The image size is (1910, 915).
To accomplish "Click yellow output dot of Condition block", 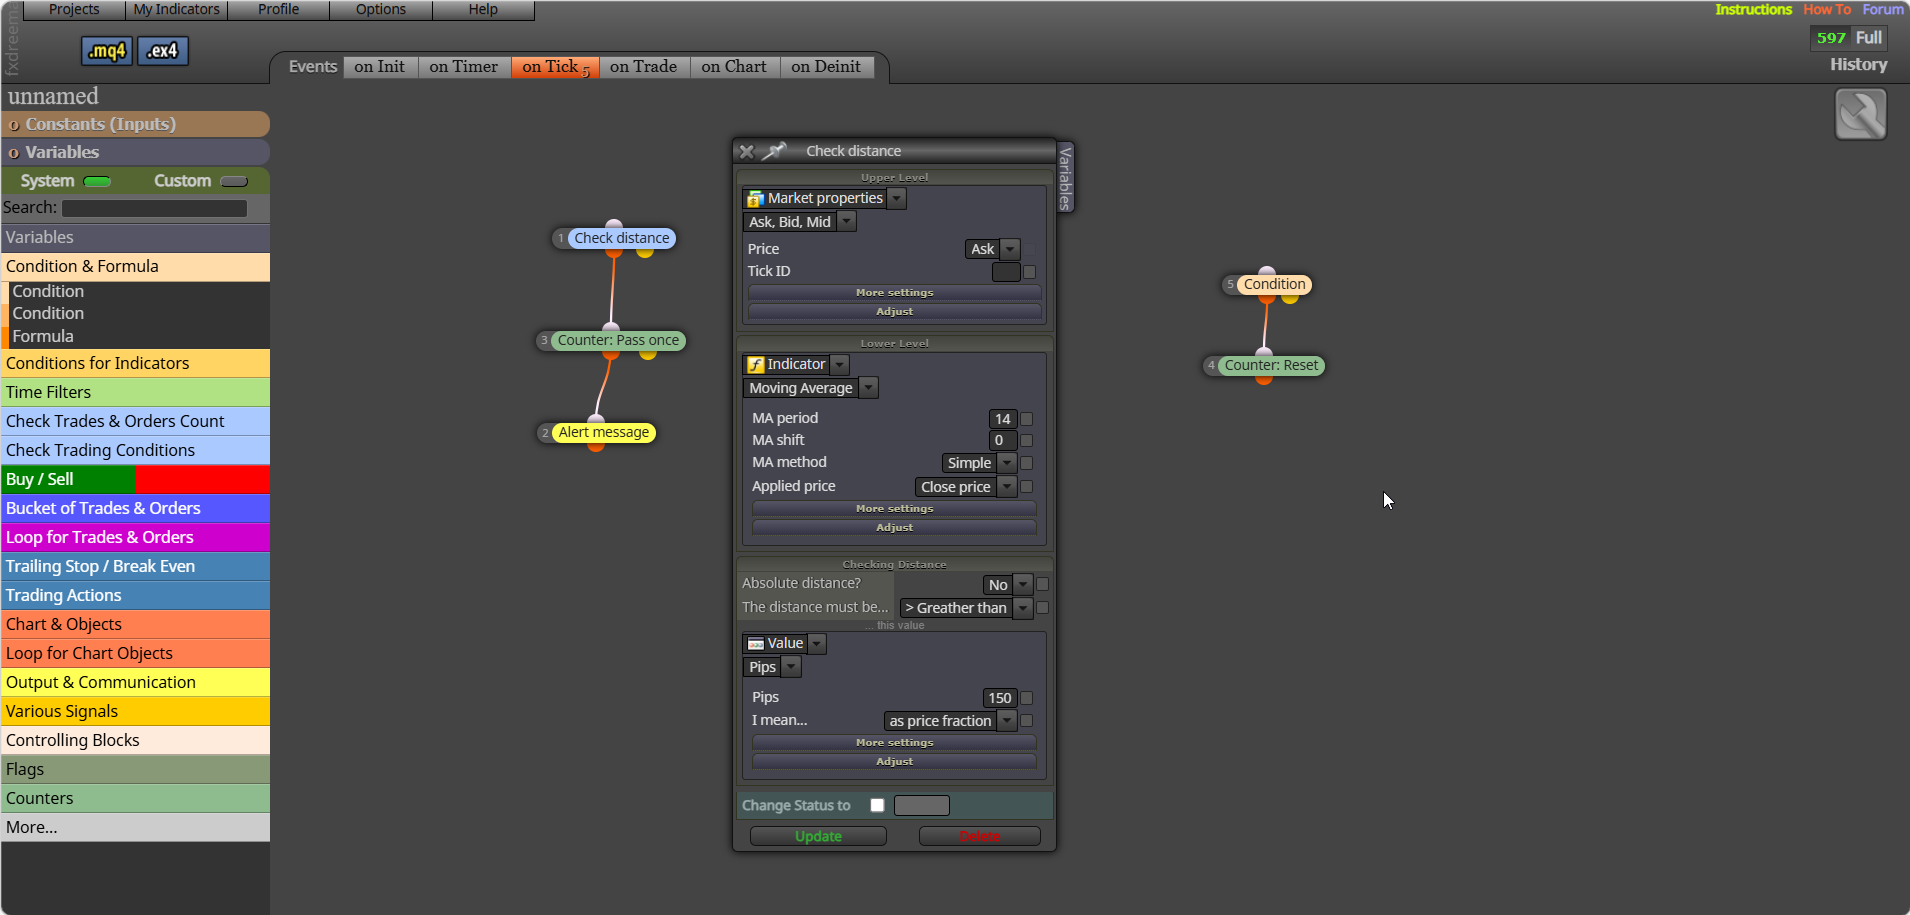I will click(x=1290, y=297).
